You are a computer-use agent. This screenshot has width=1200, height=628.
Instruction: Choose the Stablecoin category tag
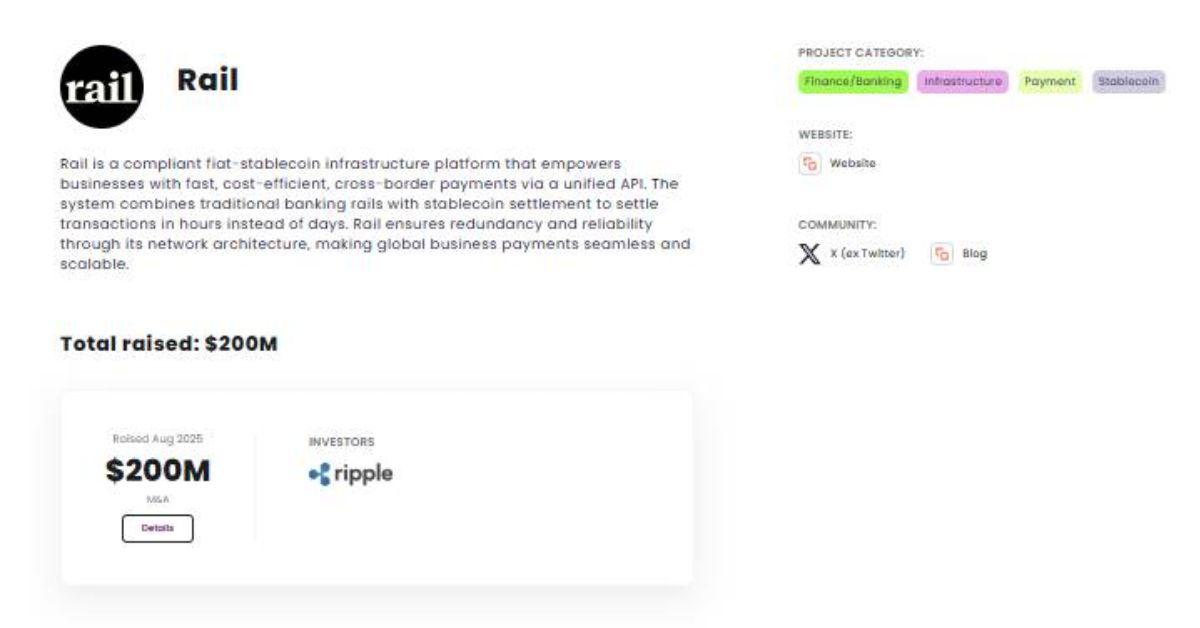(1128, 82)
